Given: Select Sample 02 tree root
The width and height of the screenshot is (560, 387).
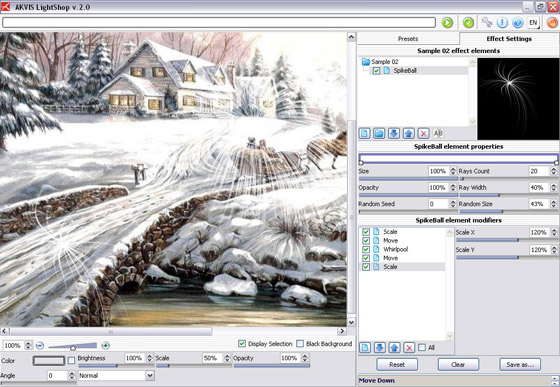Looking at the screenshot, I should click(385, 62).
